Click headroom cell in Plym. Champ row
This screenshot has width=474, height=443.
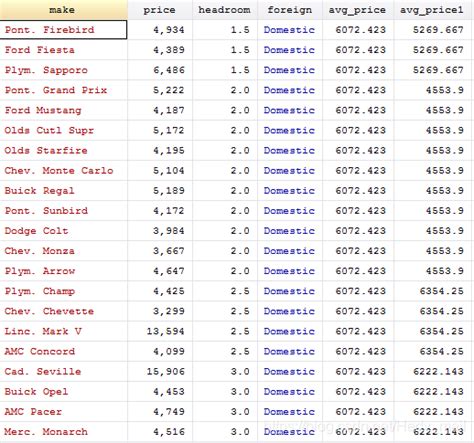click(x=225, y=291)
